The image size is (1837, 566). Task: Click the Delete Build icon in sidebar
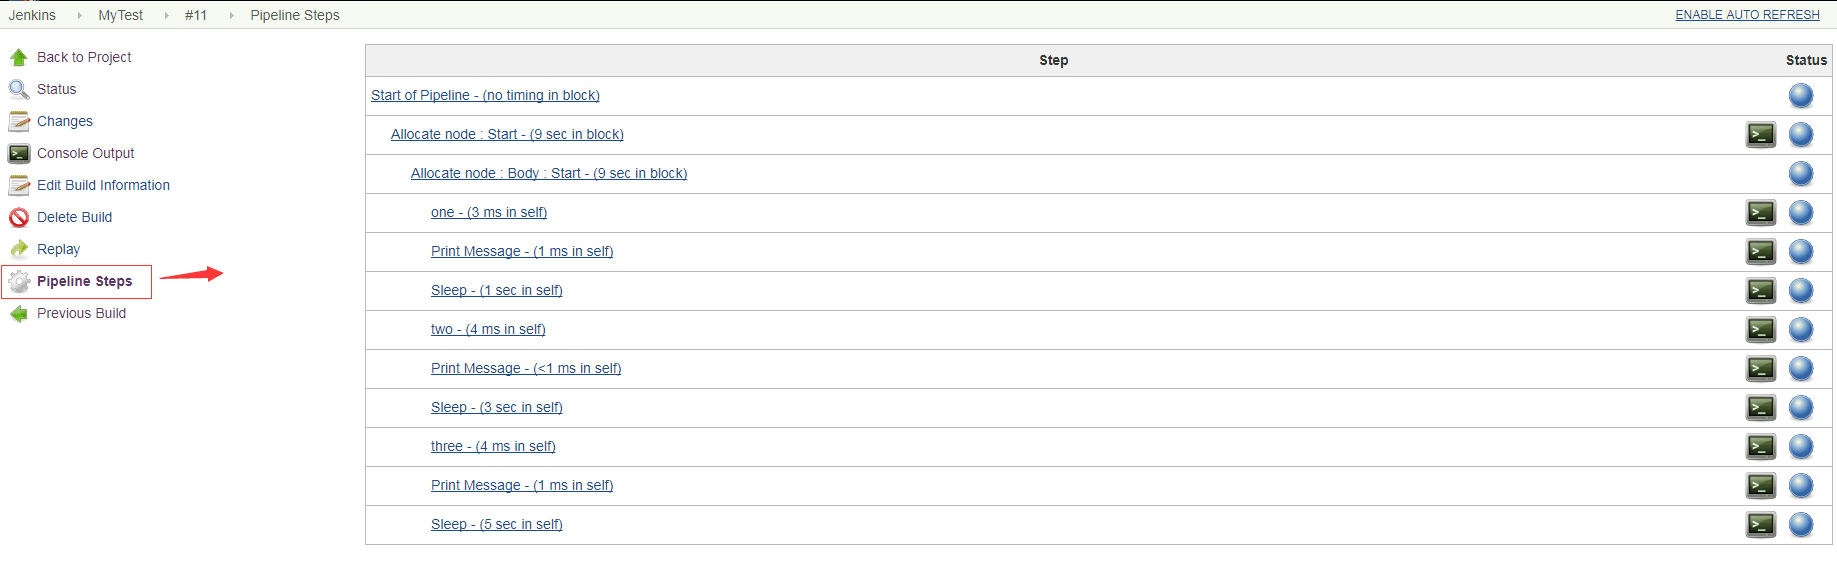pos(19,218)
